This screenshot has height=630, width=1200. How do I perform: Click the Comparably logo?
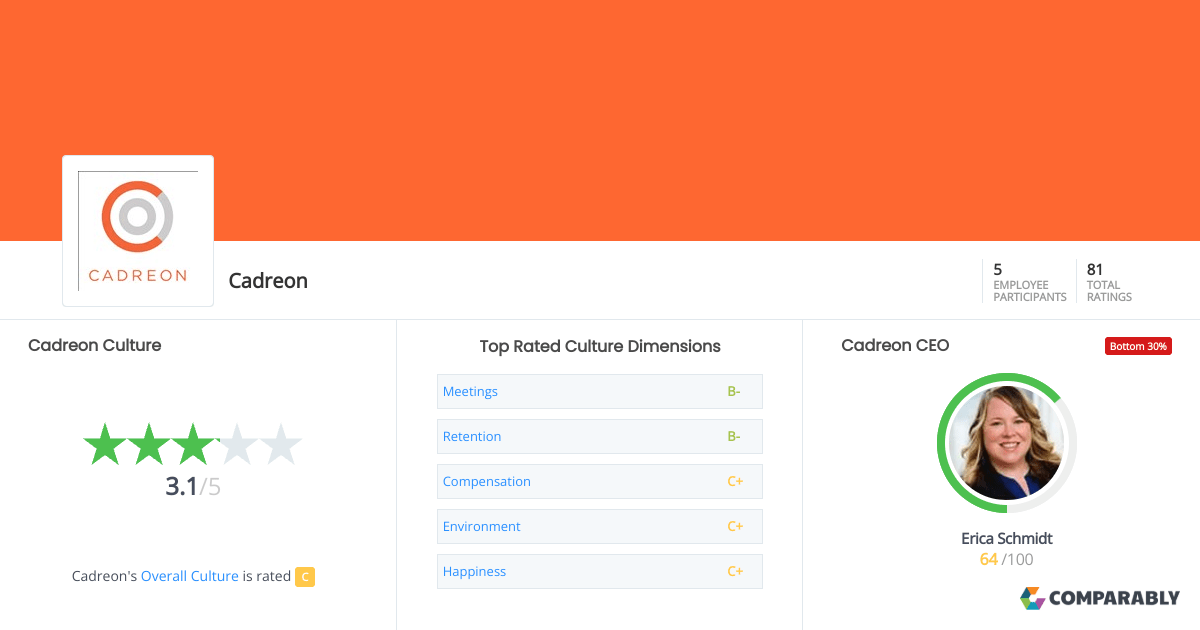click(1100, 598)
